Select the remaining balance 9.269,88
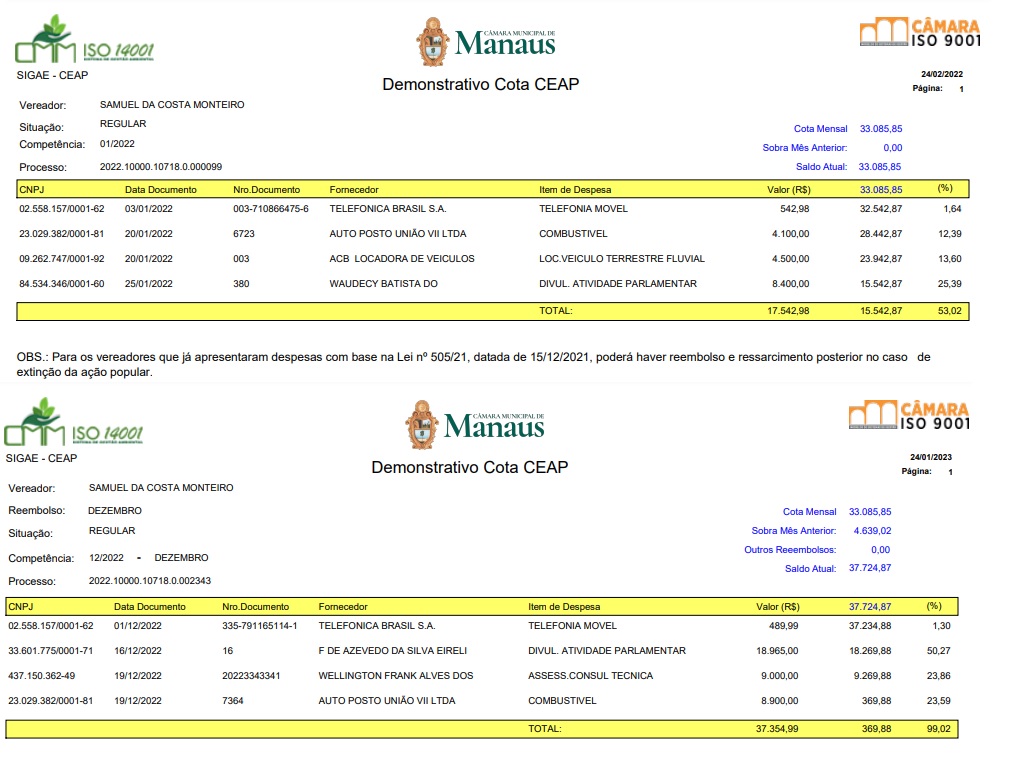Viewport: 1010px width, 777px height. pos(873,676)
